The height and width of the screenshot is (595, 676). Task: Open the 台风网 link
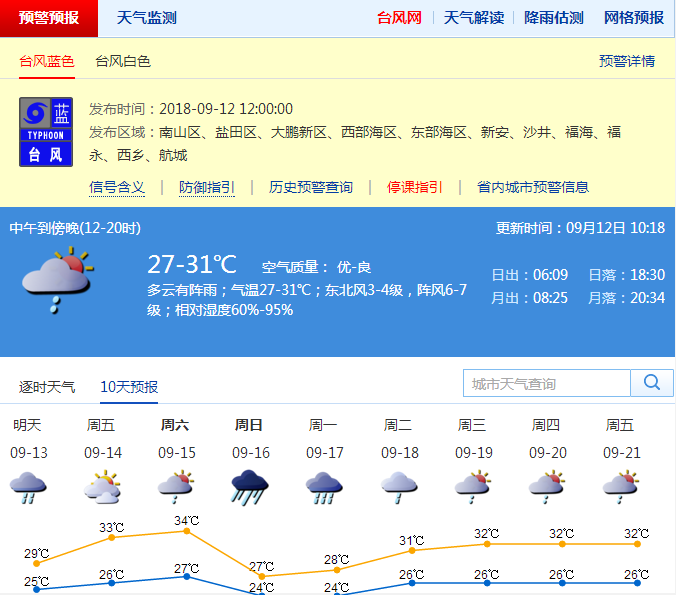(398, 18)
